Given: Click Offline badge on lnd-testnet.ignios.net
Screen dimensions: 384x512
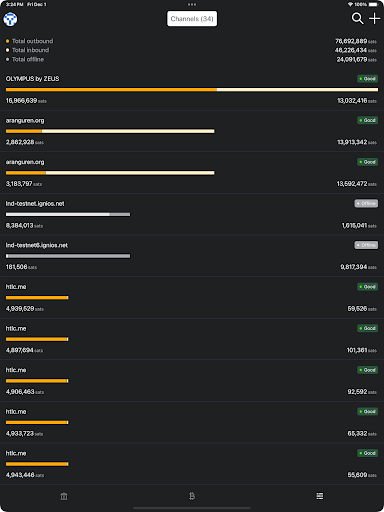Looking at the screenshot, I should [x=366, y=204].
